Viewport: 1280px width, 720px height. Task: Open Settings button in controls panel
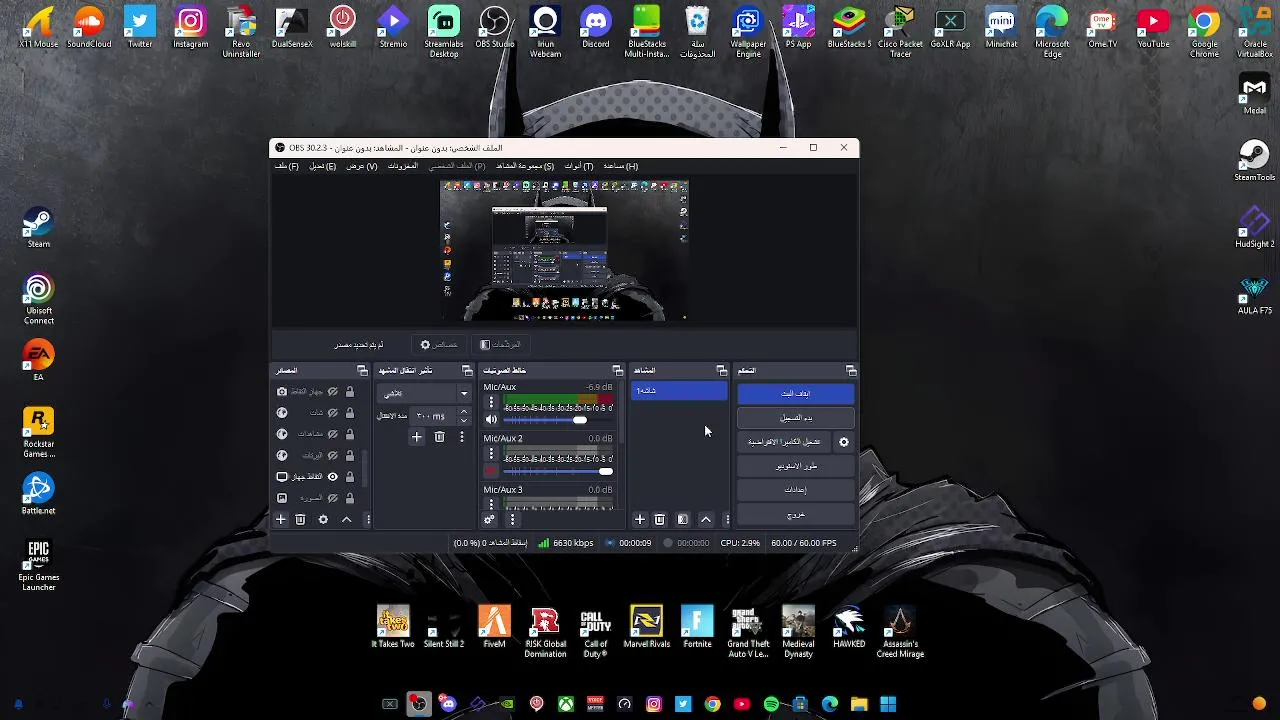(x=796, y=490)
